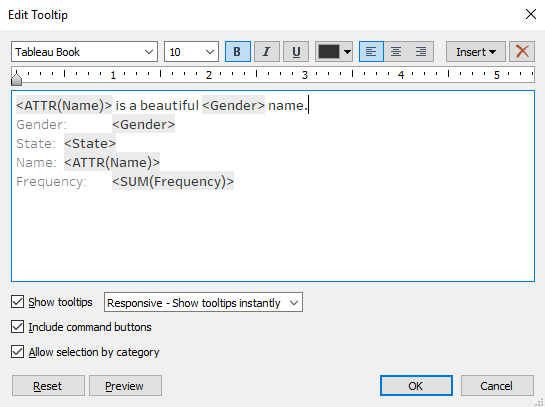Toggle Italic formatting button
The image size is (545, 407).
coord(267,52)
